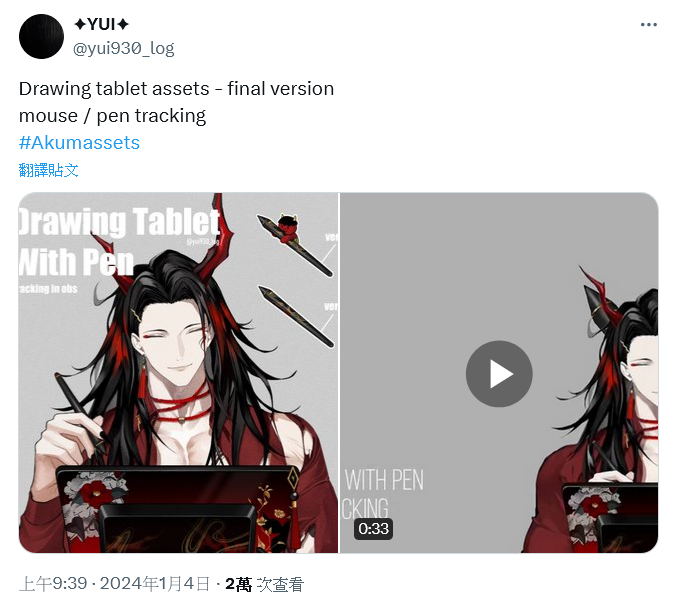
Task: Click the 0:33 duration badge
Action: click(x=373, y=528)
